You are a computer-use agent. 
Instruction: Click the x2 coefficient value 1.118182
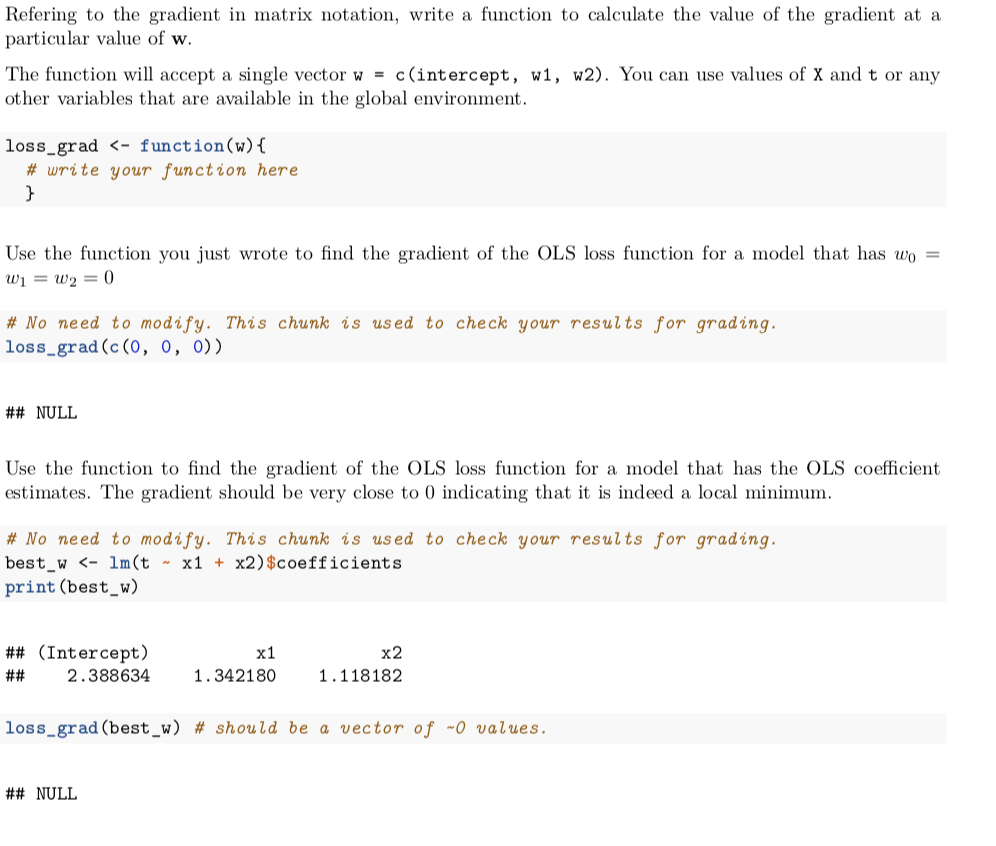(x=360, y=676)
